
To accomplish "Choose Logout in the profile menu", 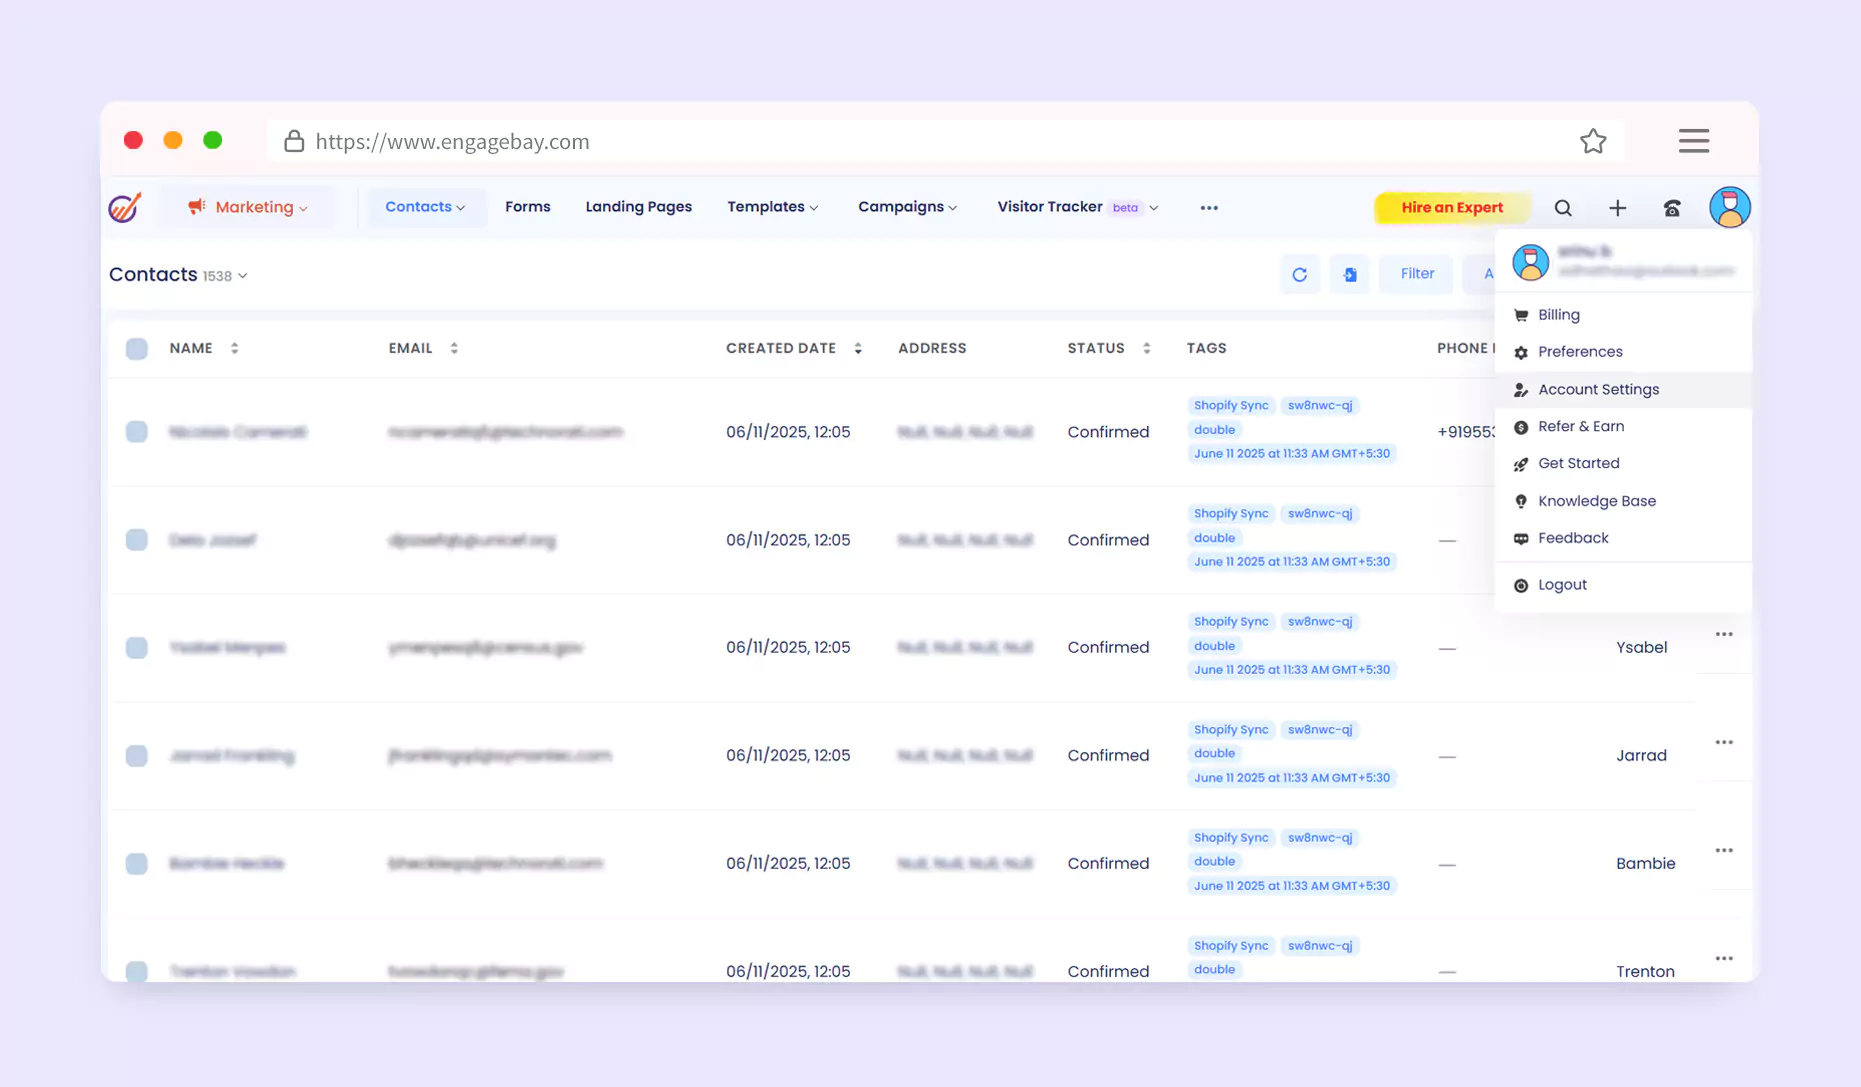I will pyautogui.click(x=1562, y=585).
